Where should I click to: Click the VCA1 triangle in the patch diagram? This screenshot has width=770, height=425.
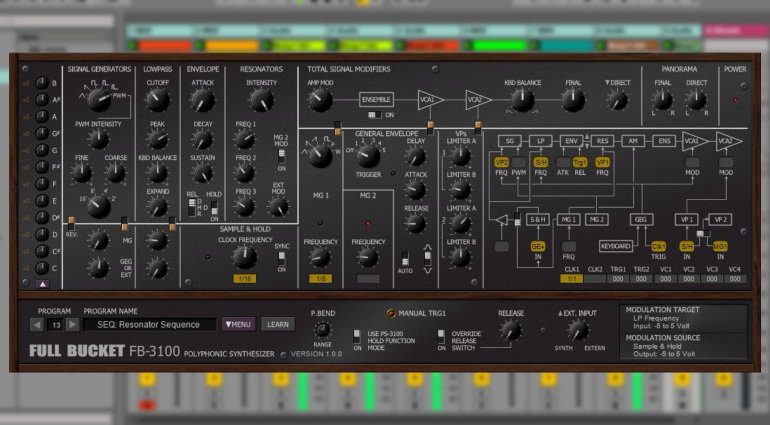pos(695,141)
